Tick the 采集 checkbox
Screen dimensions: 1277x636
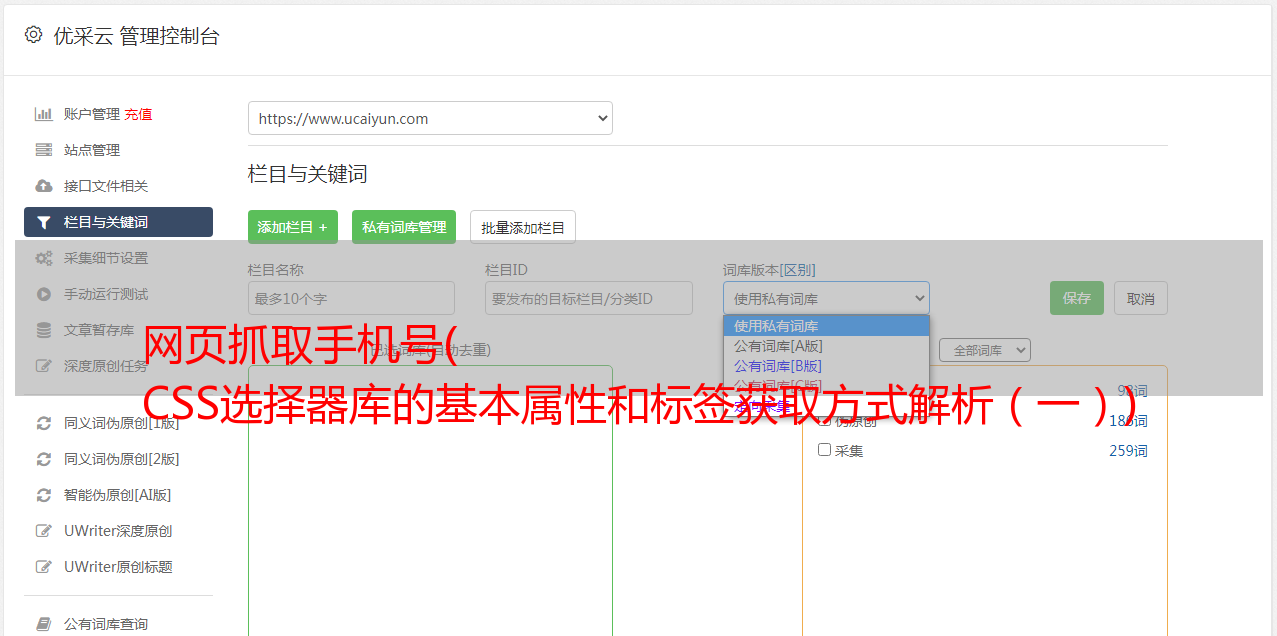pyautogui.click(x=825, y=450)
